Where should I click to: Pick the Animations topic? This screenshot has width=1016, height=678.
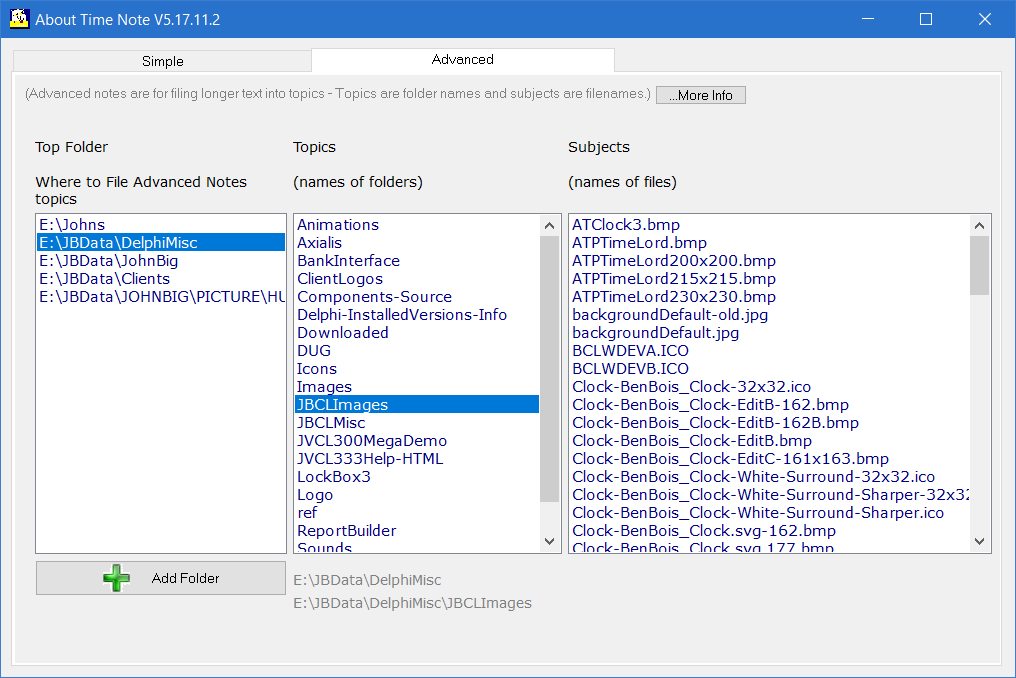(x=338, y=225)
